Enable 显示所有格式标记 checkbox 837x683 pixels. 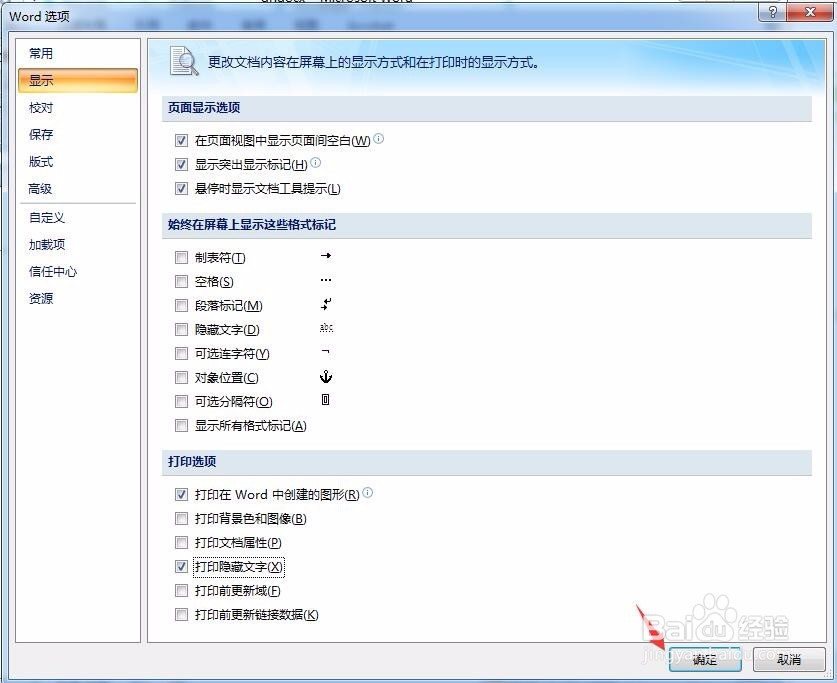[181, 425]
